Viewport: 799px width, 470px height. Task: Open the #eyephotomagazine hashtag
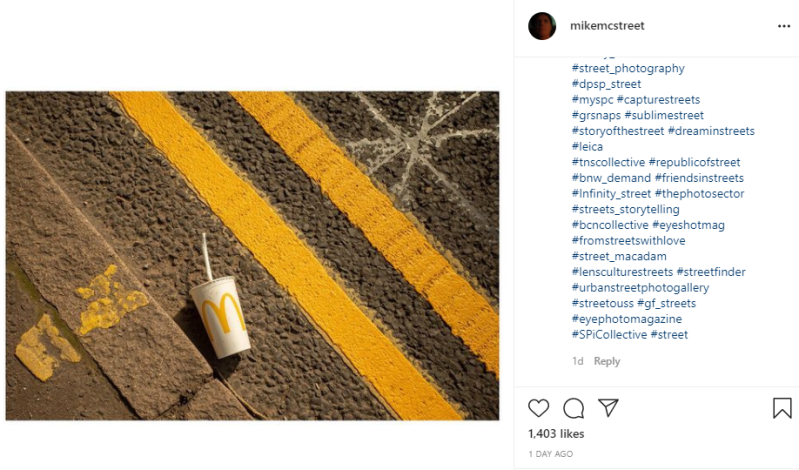click(626, 319)
